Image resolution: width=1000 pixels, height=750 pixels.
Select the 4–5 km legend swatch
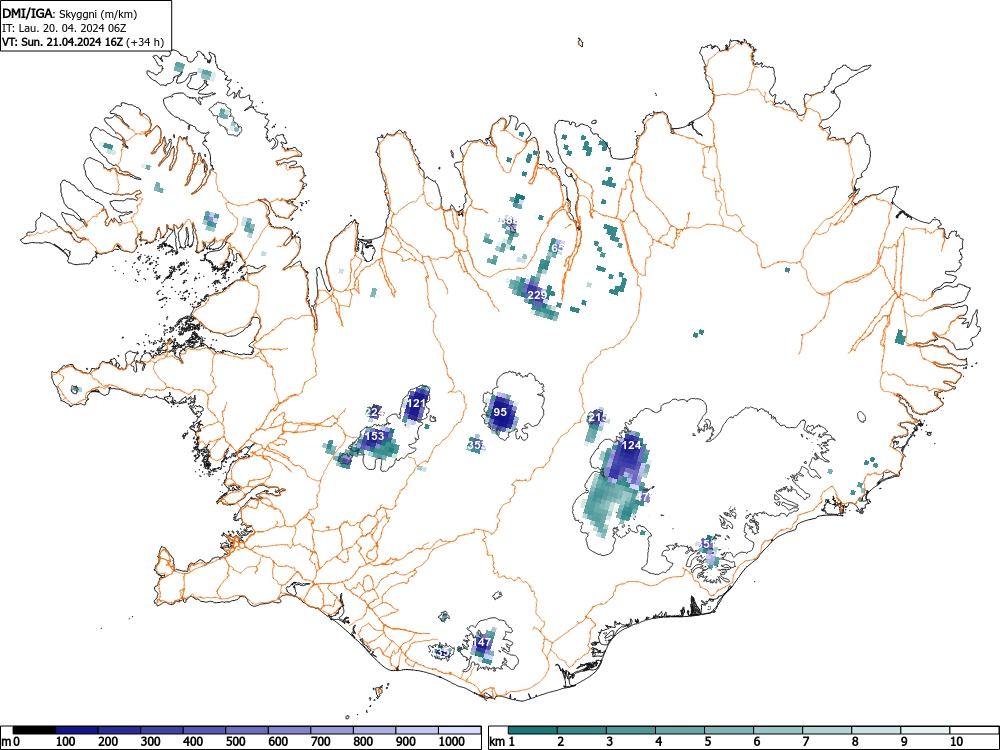click(680, 730)
